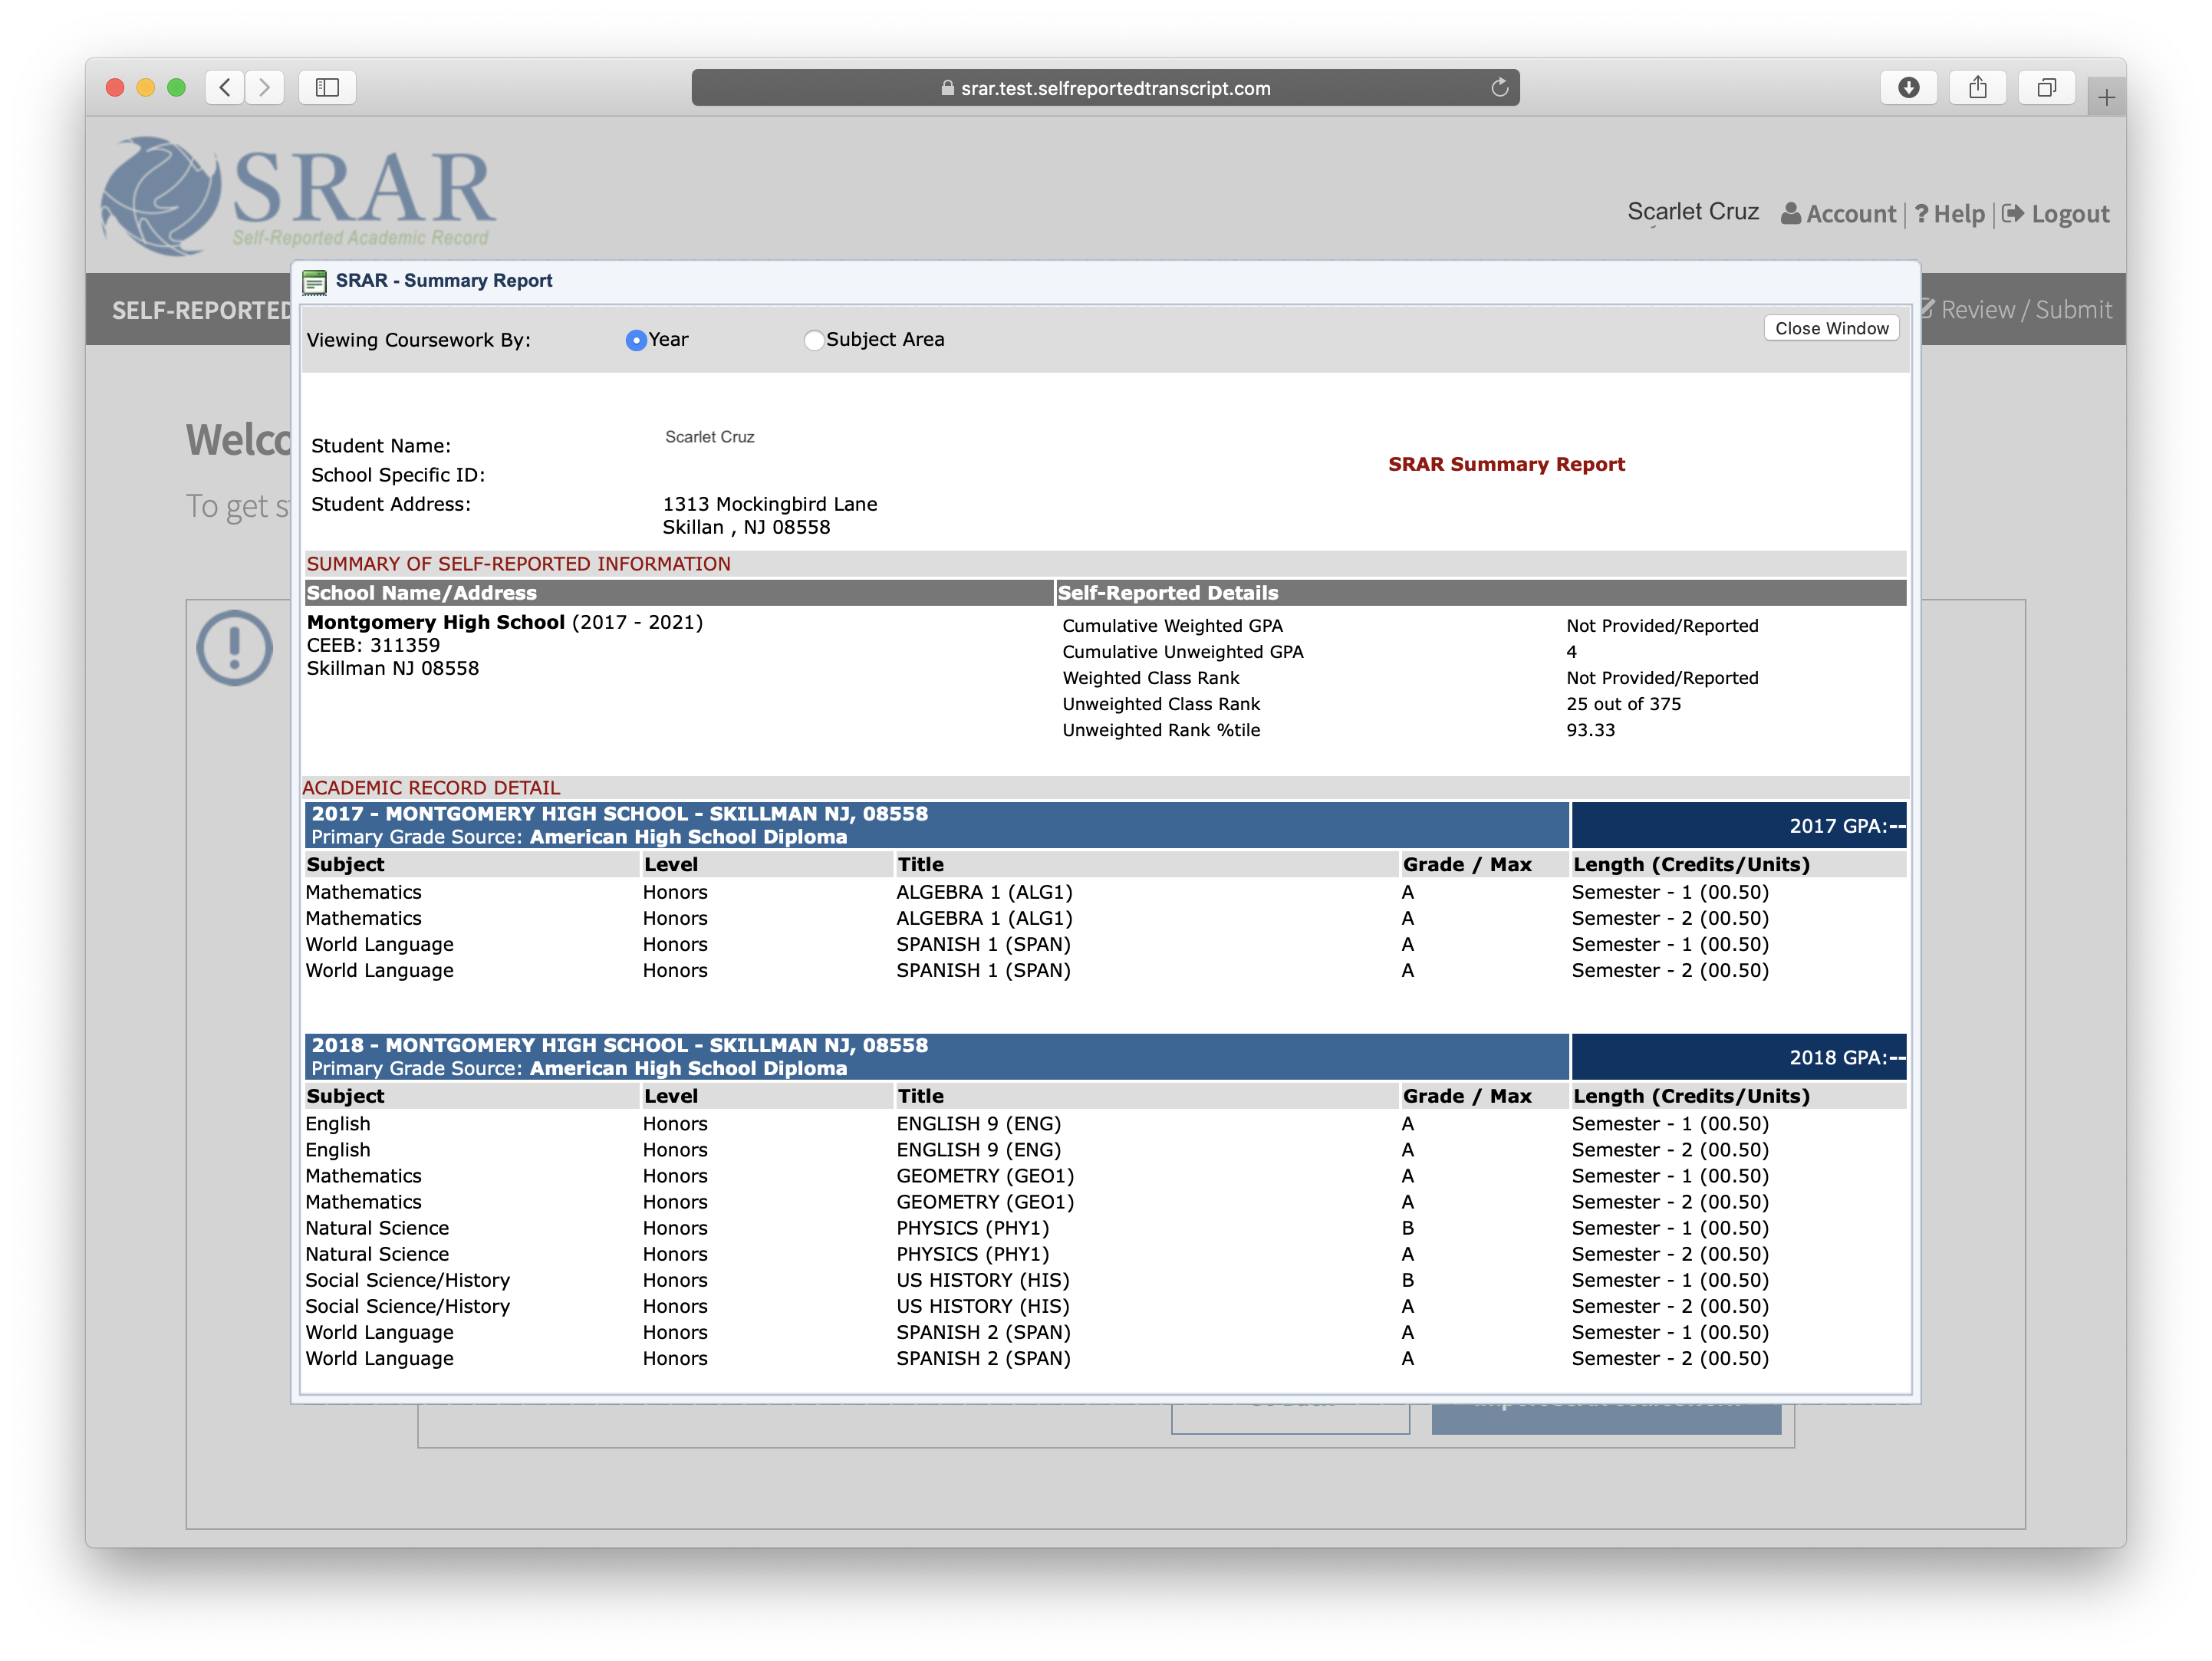Open the Safari downloads icon

(1908, 88)
